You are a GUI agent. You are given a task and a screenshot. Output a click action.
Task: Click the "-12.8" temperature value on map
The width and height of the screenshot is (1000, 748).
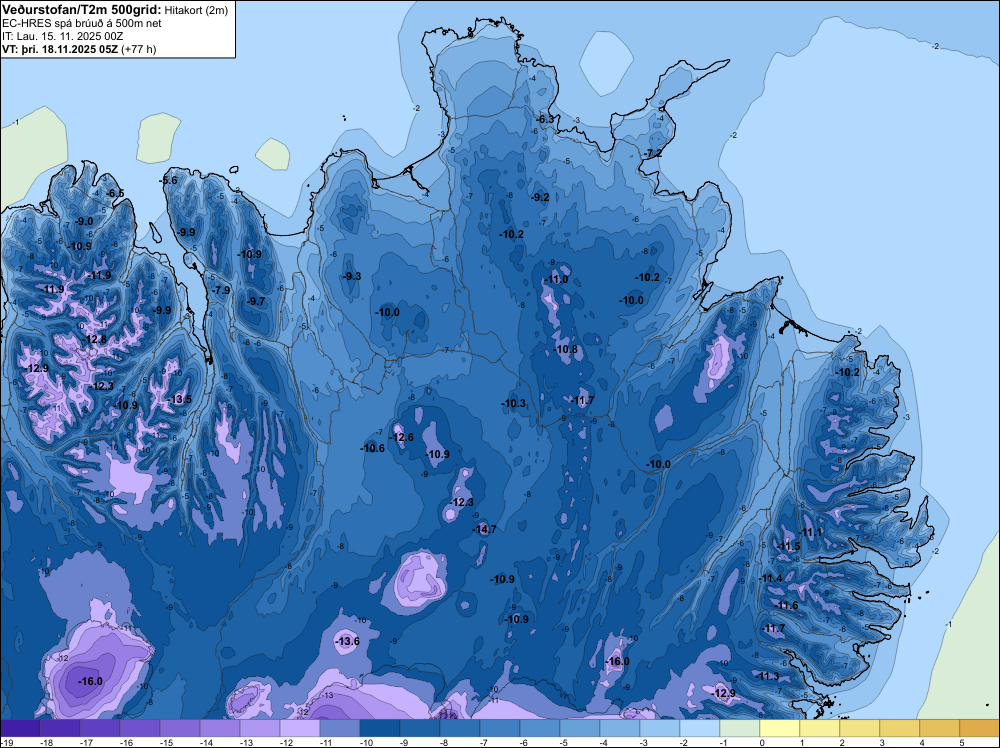[95, 340]
